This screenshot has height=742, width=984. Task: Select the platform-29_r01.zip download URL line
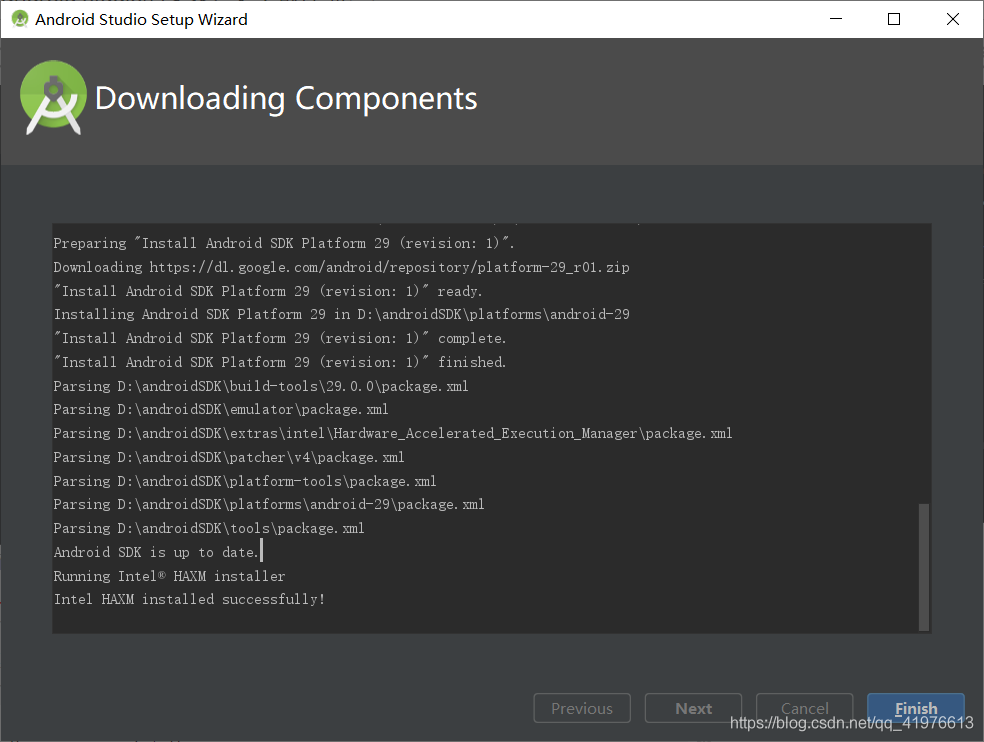[x=343, y=267]
